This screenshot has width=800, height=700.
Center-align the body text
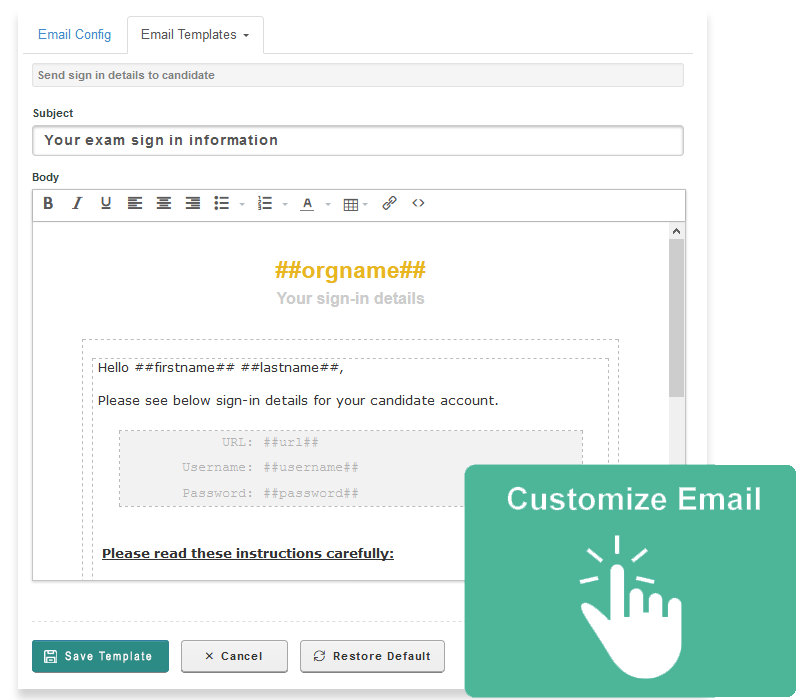164,203
